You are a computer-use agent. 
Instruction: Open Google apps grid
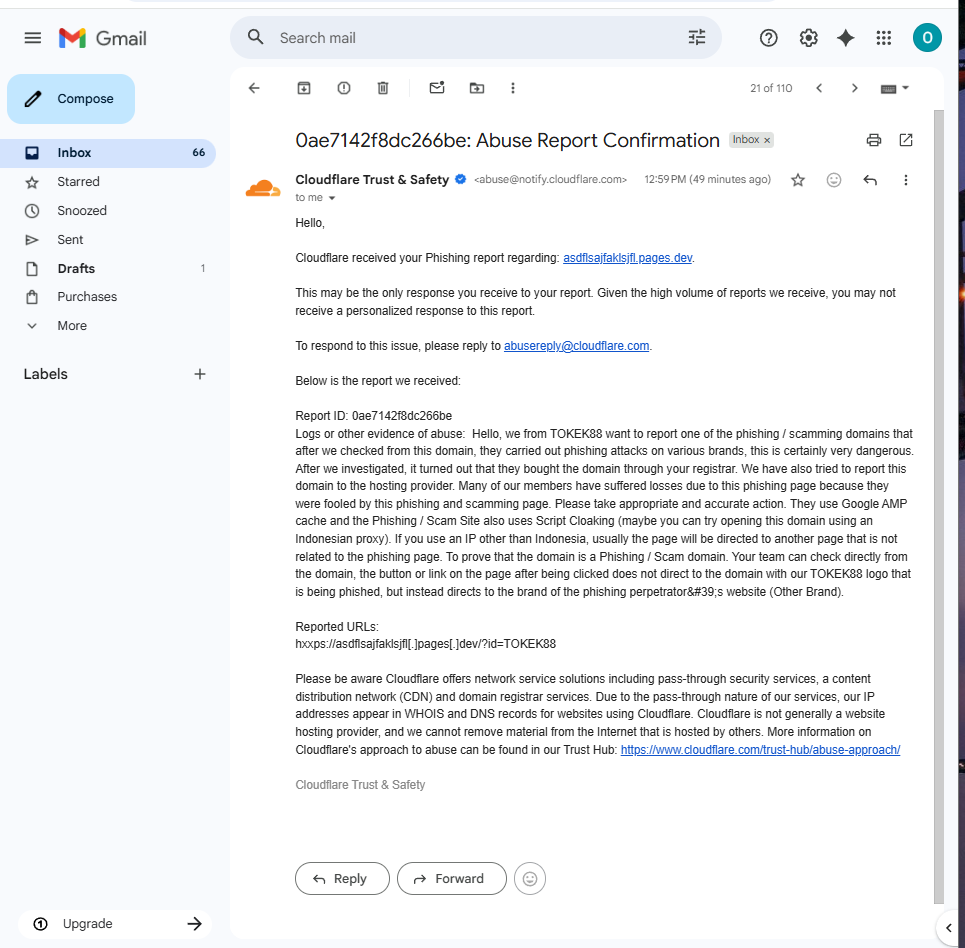(x=884, y=38)
